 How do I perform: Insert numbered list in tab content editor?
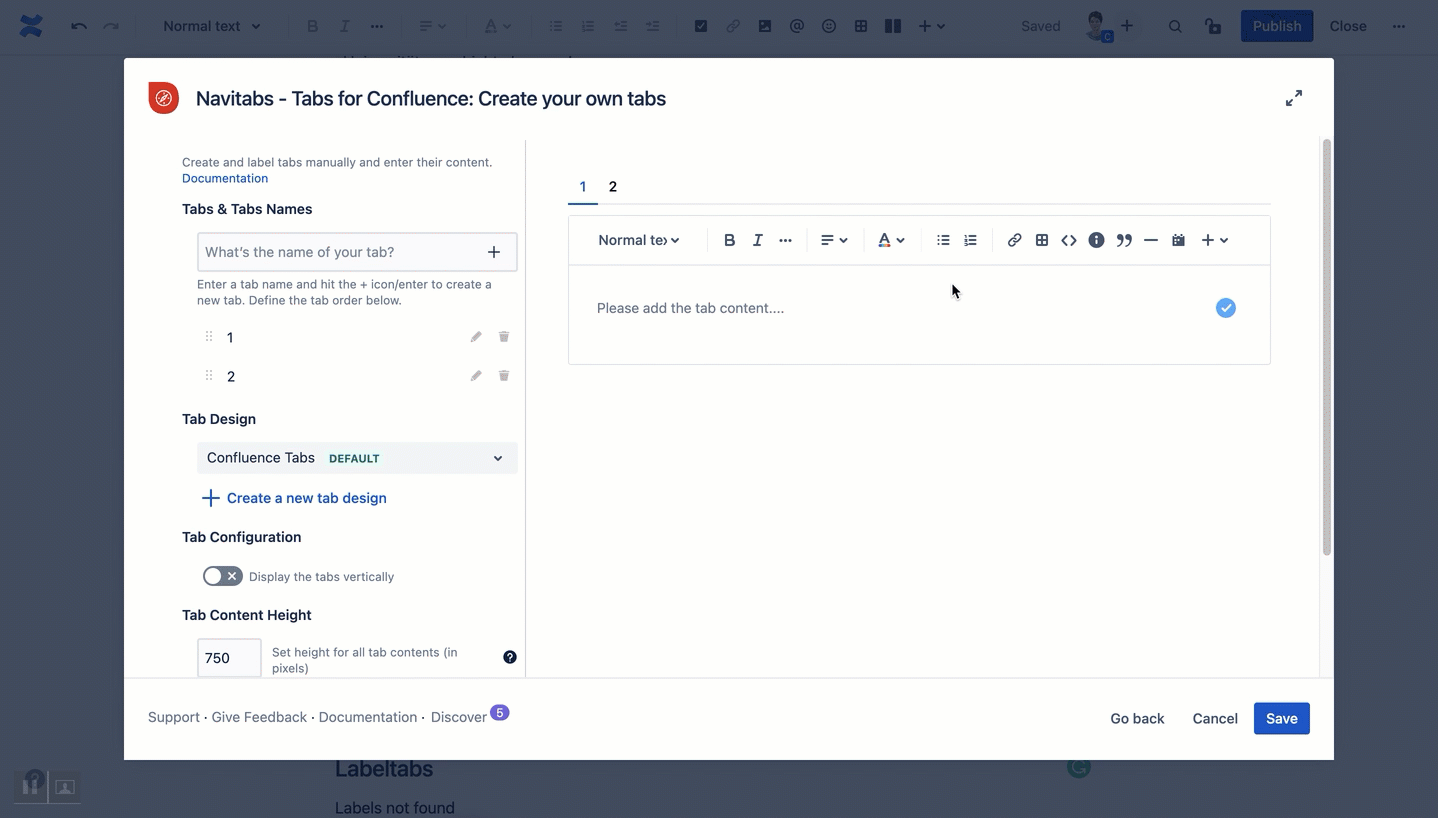click(x=970, y=240)
